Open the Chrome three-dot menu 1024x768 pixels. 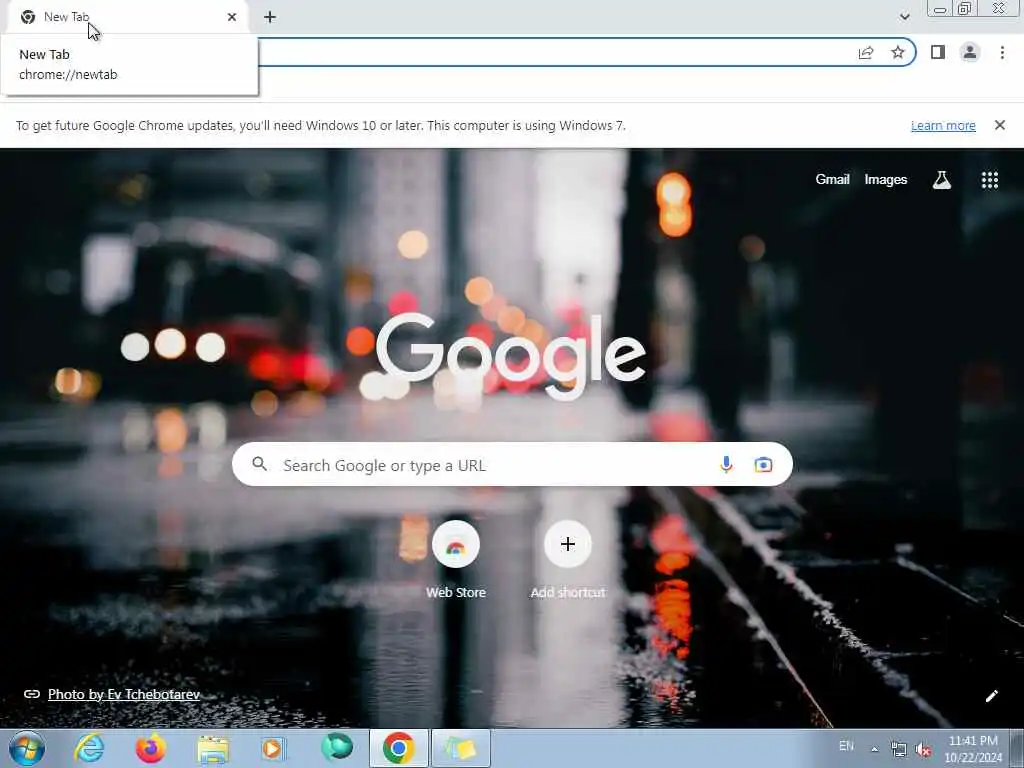1002,52
